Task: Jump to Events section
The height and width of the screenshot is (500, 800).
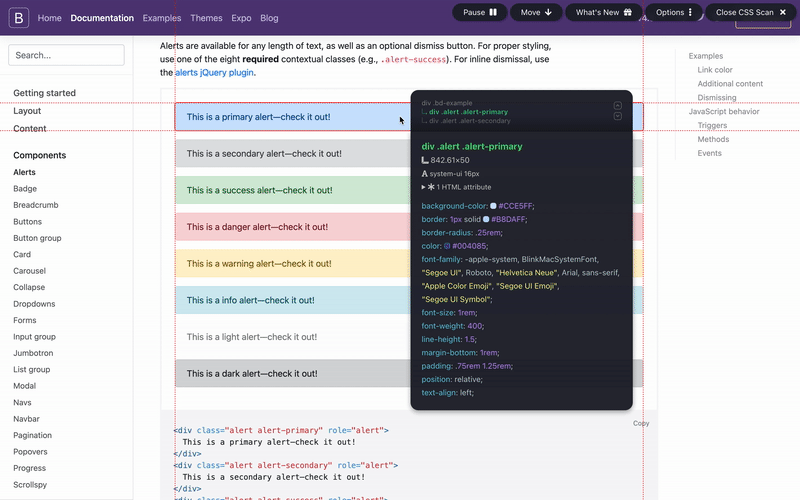Action: [x=710, y=153]
